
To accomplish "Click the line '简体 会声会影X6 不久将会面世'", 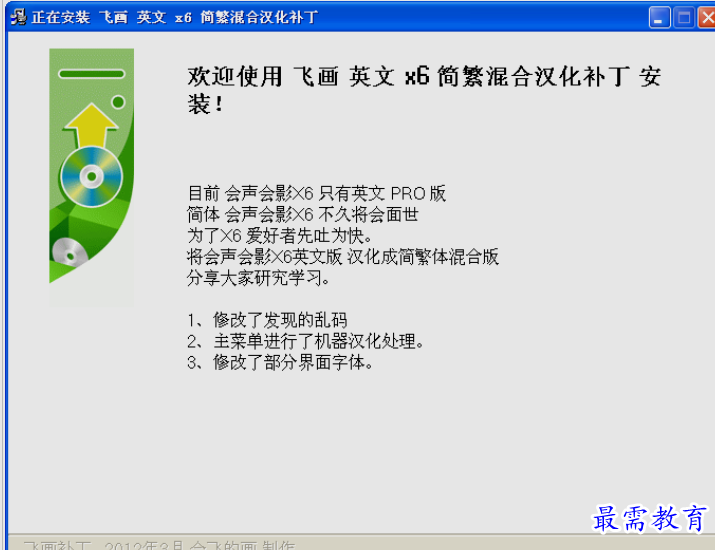I will [302, 214].
